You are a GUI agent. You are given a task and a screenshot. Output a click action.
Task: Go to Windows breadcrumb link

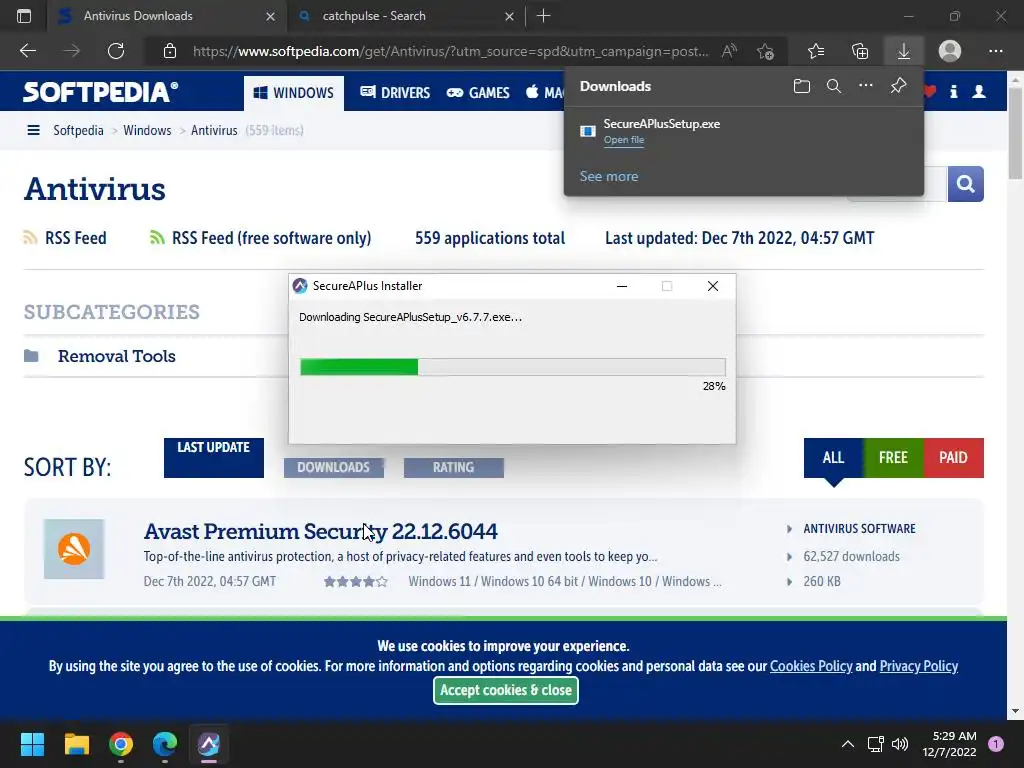[x=147, y=131]
